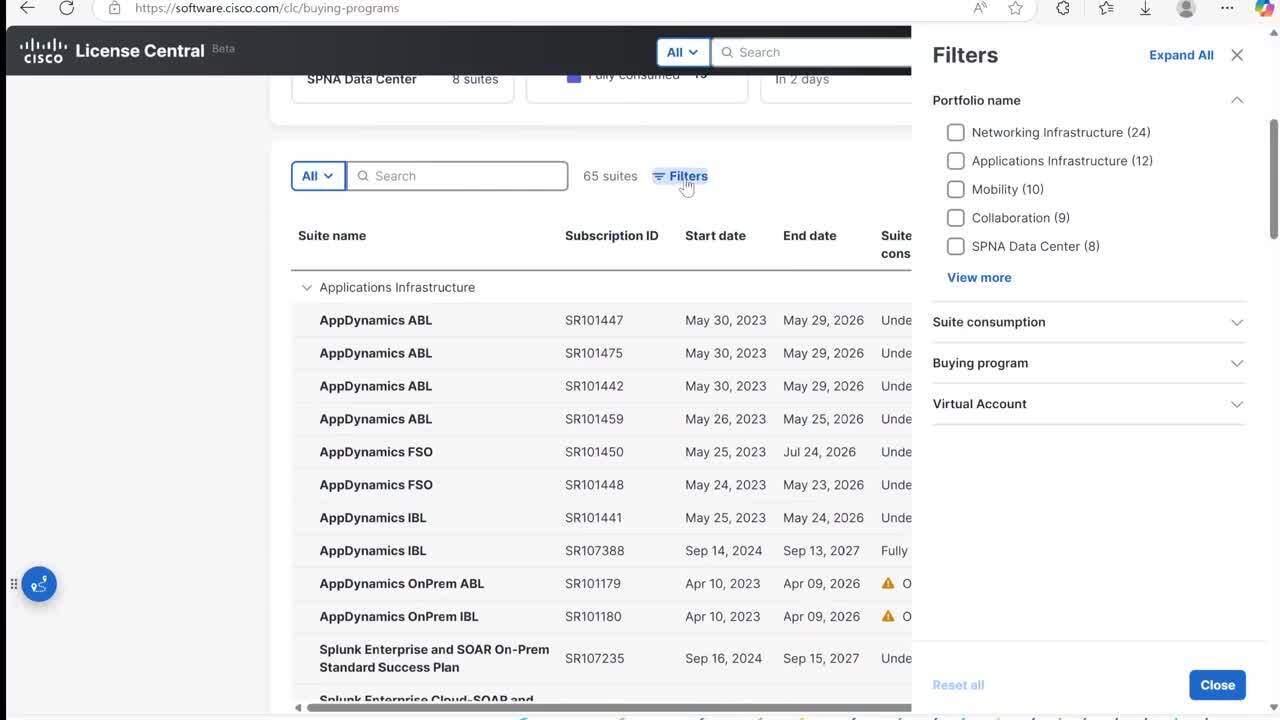This screenshot has width=1280, height=720.
Task: Click subscription ID SR107235
Action: click(595, 658)
